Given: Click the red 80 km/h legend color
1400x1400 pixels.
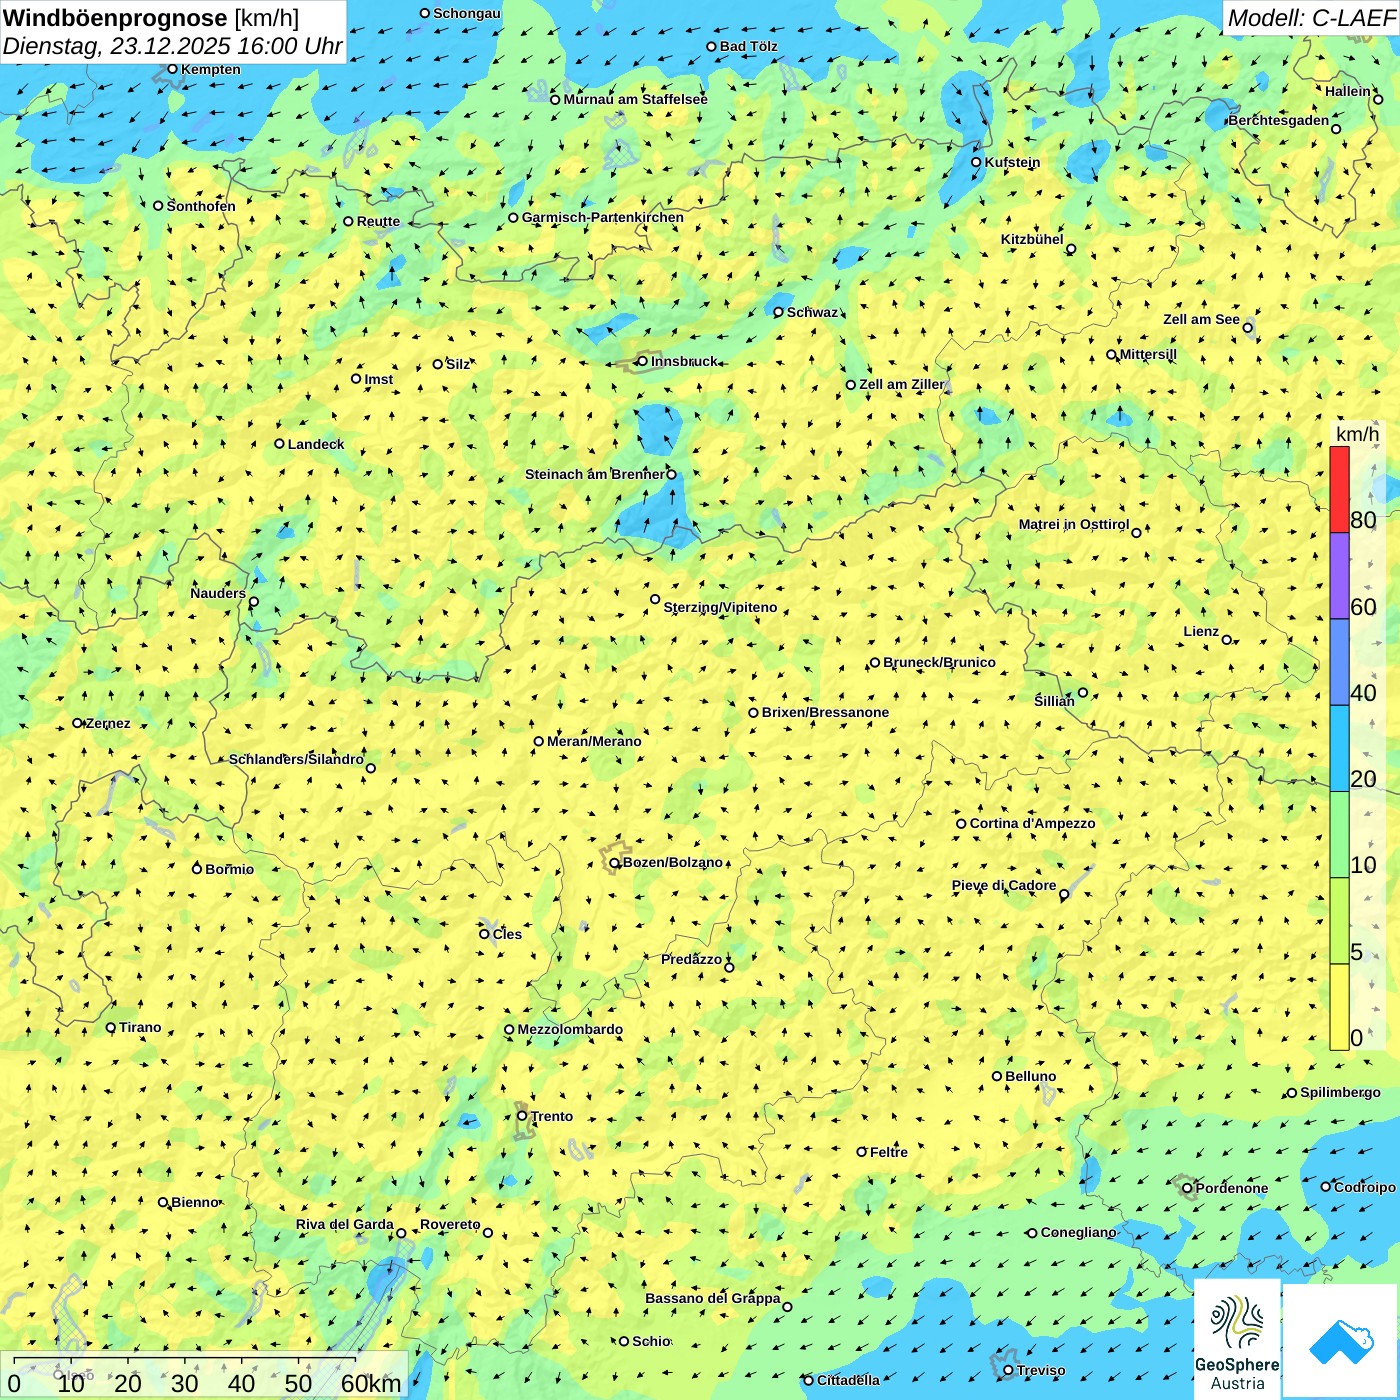Looking at the screenshot, I should 1339,489.
